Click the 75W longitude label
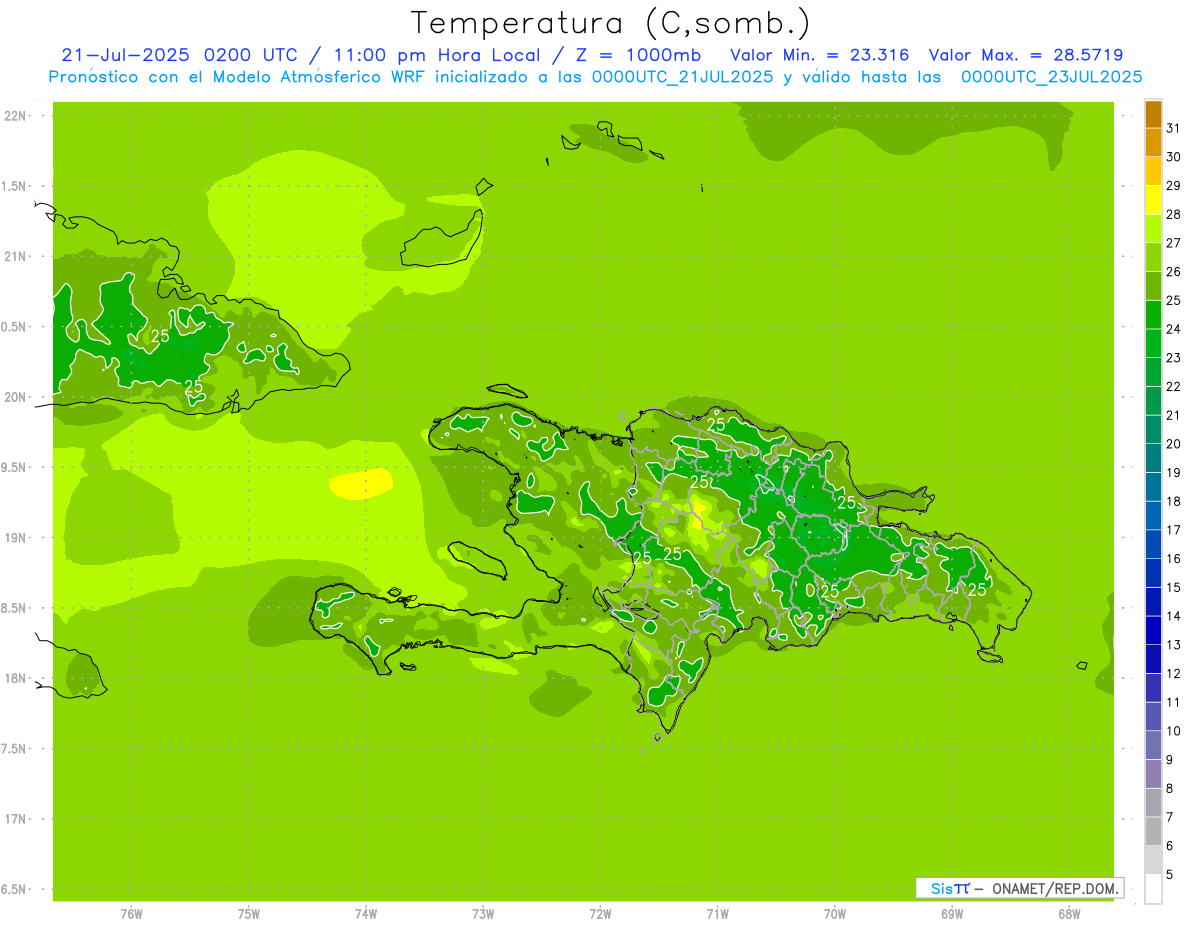Screen dimensions: 1200x927 click(x=249, y=914)
